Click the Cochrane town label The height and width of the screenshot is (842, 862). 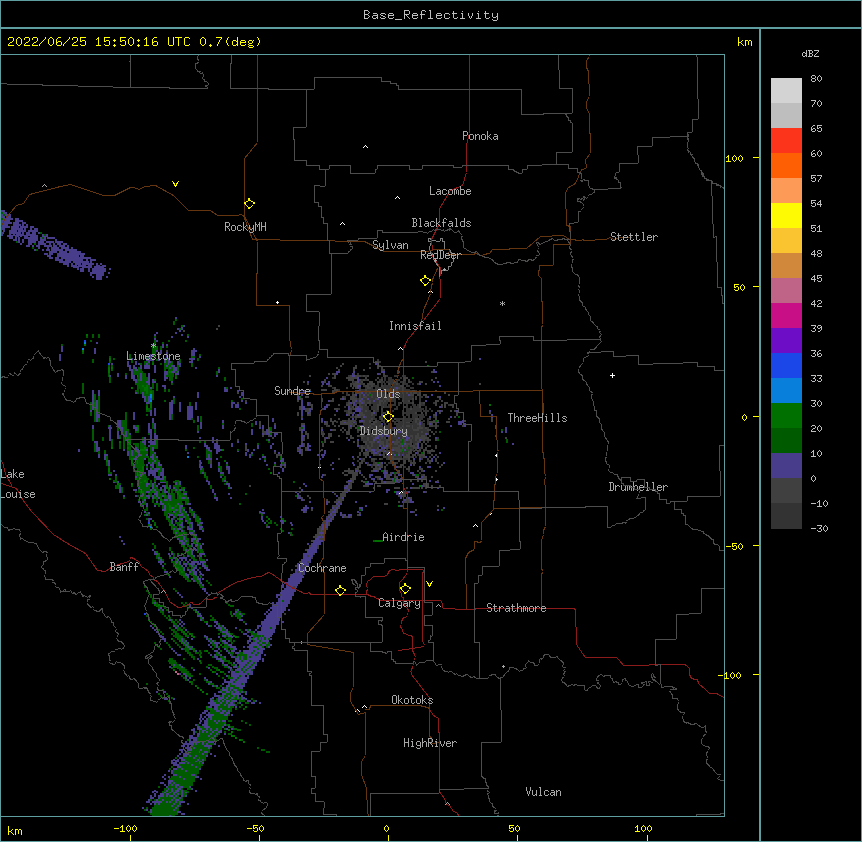(322, 568)
